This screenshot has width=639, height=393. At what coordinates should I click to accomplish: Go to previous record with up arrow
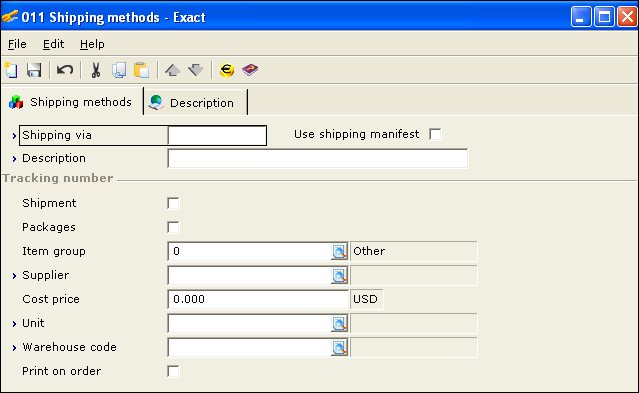point(172,70)
